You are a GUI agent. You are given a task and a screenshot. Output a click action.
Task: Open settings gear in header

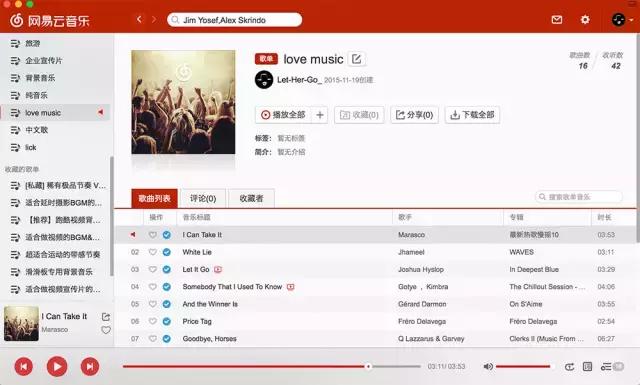(x=585, y=20)
